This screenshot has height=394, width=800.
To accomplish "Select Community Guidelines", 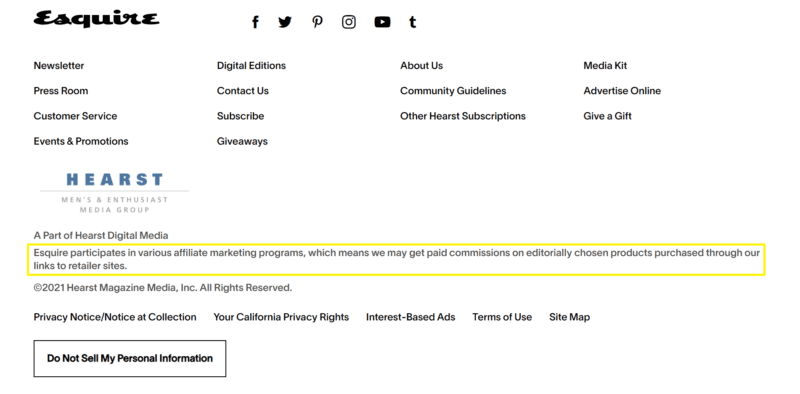I will (453, 91).
